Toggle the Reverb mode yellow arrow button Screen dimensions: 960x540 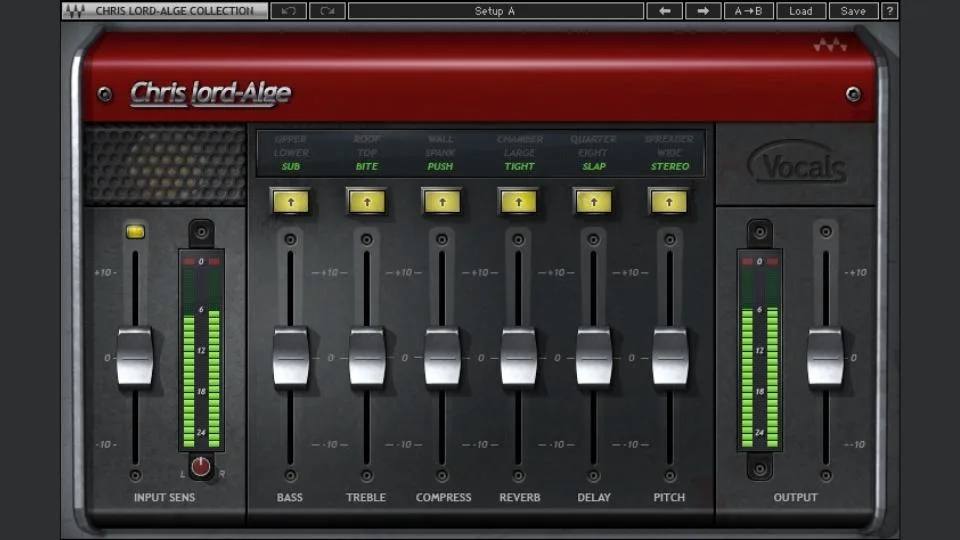point(519,202)
